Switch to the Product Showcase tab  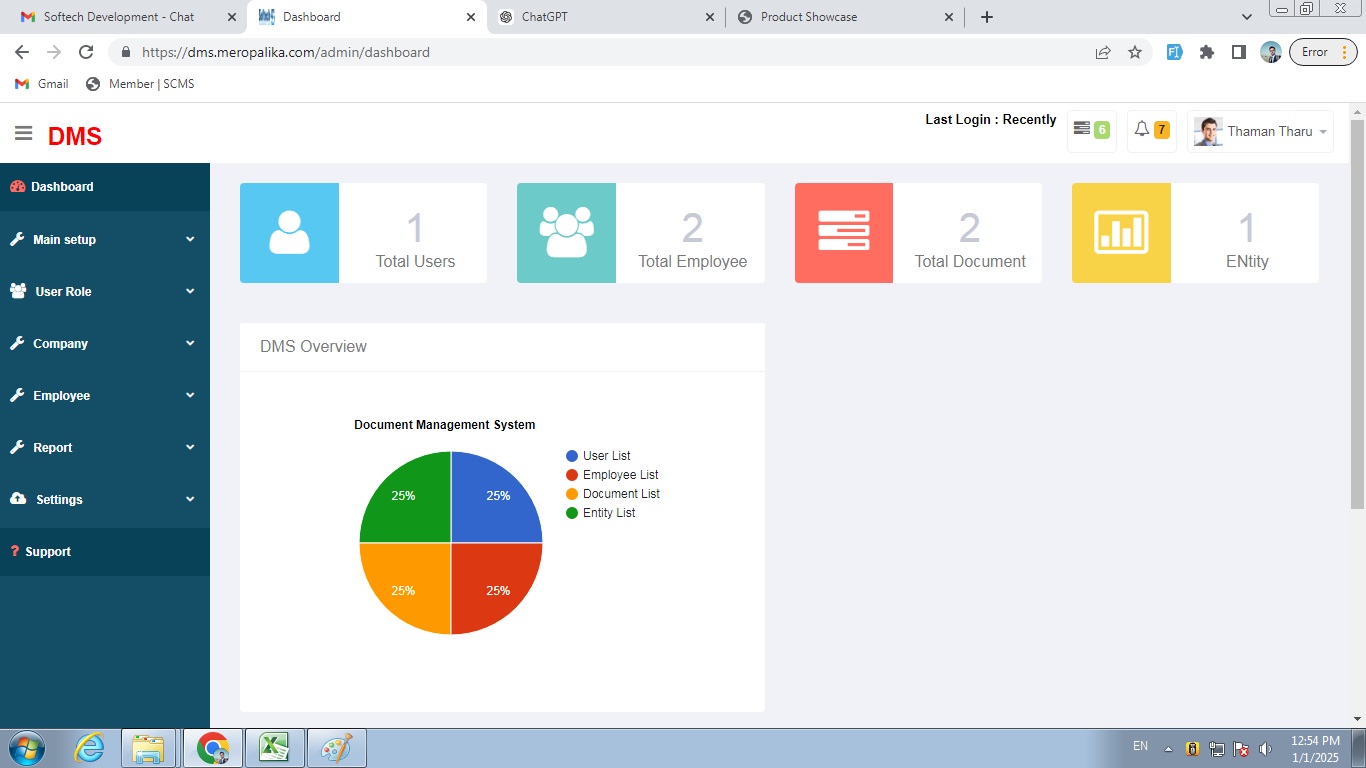point(808,17)
